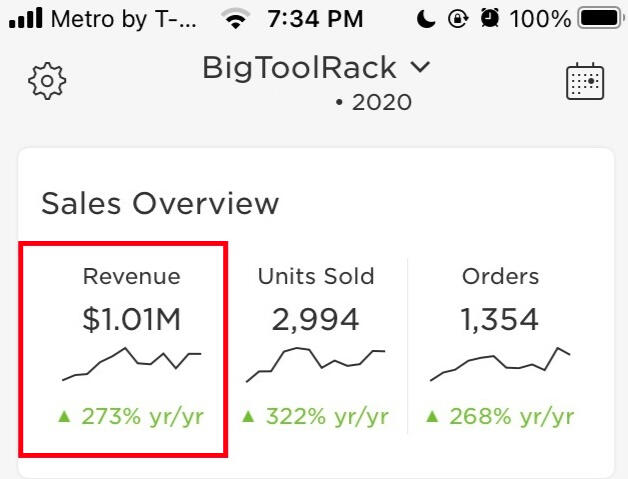The image size is (628, 479).
Task: Expand the BigToolRack account chevron
Action: 421,67
